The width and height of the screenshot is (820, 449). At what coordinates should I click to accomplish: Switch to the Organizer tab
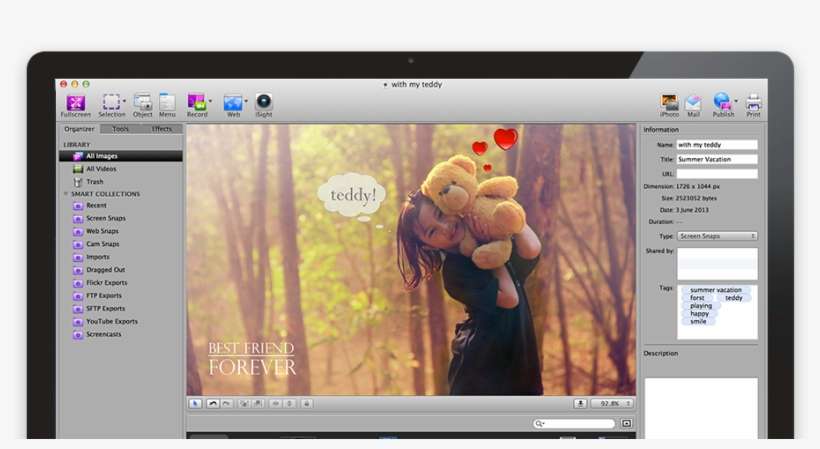click(x=79, y=129)
